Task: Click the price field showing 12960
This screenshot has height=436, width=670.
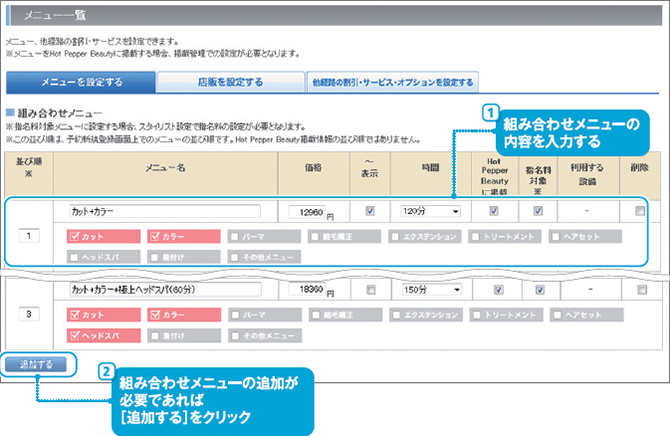Action: 307,212
